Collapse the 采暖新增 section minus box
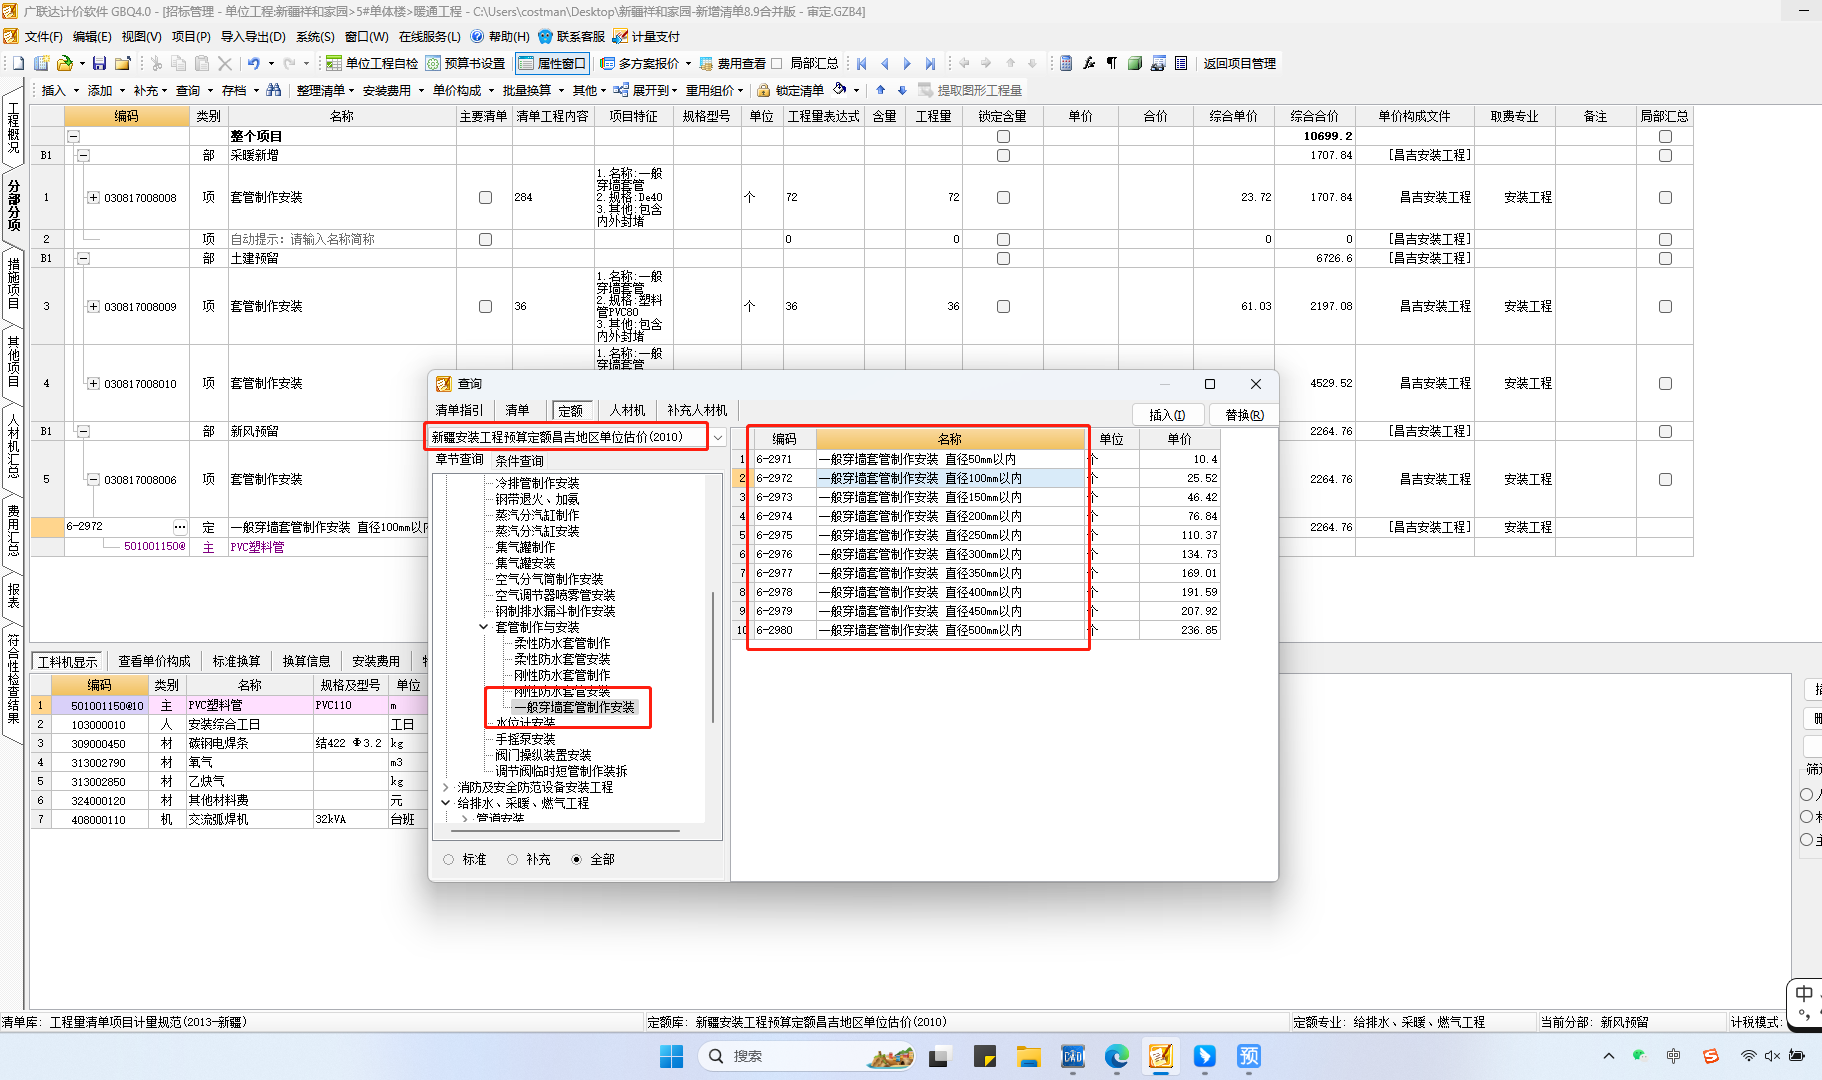Viewport: 1822px width, 1080px height. click(83, 156)
